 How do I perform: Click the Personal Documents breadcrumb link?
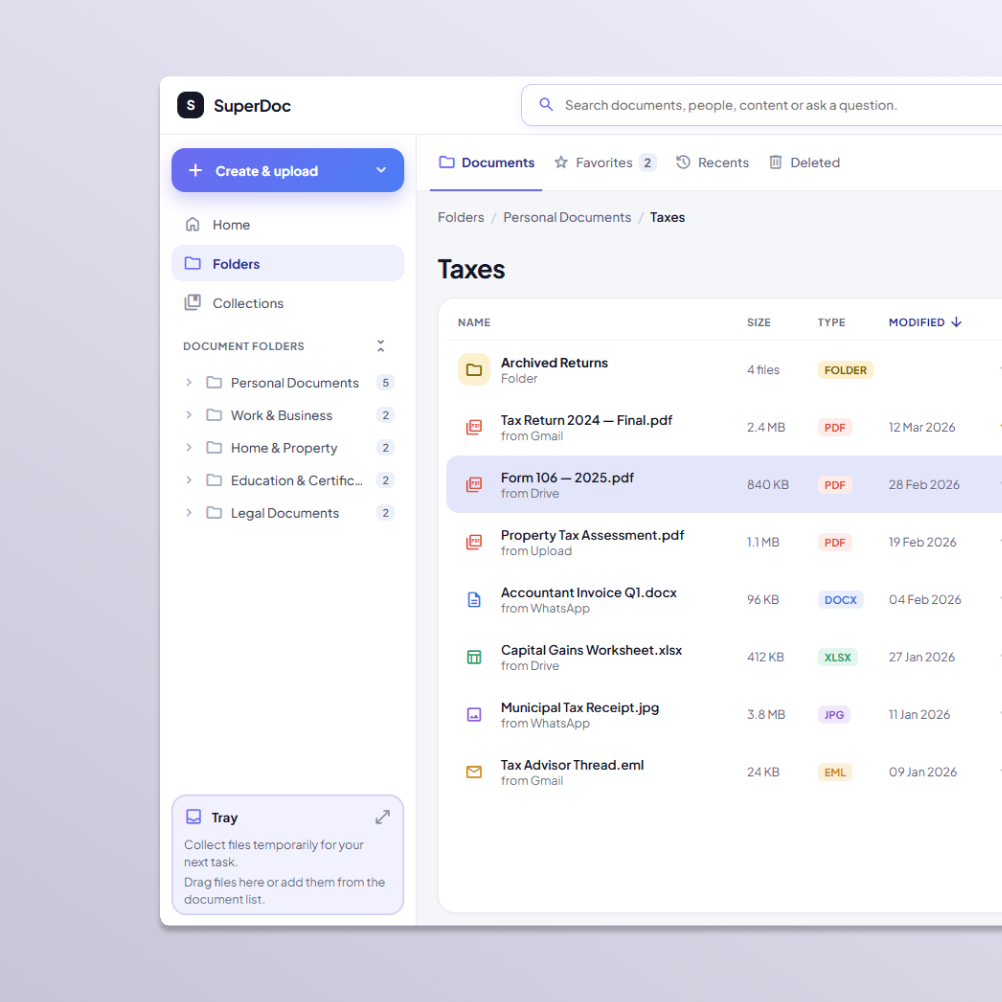567,218
